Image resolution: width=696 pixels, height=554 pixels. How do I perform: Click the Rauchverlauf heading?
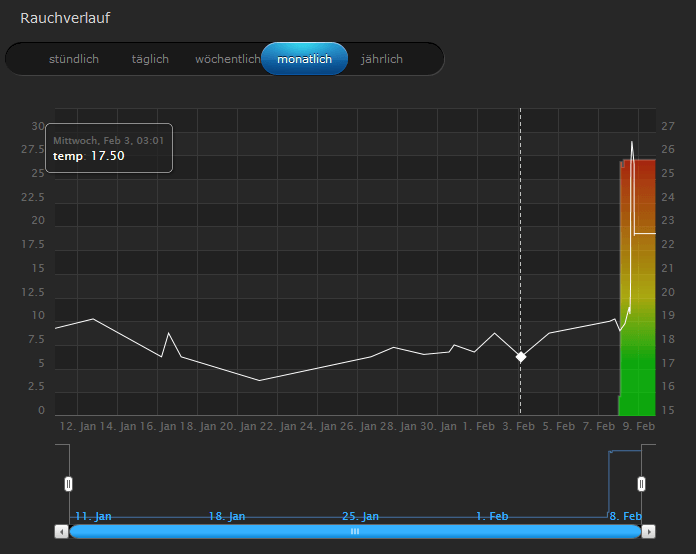(x=65, y=18)
